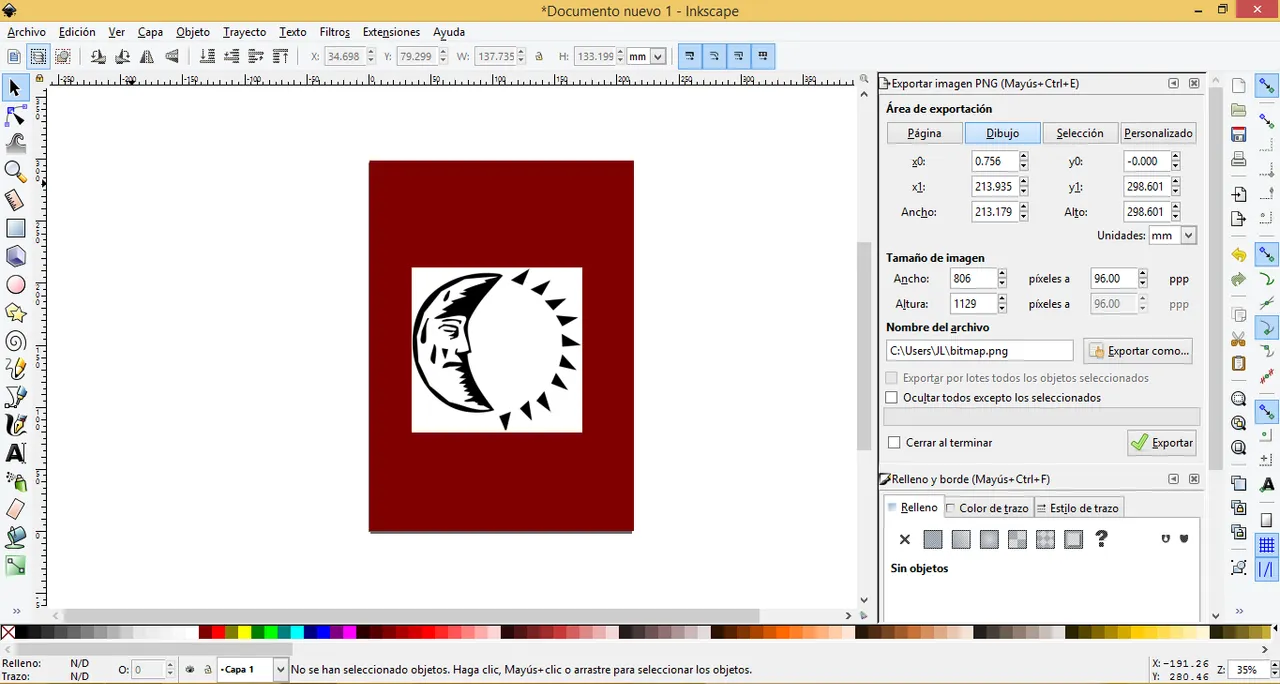The image size is (1280, 684).
Task: Select the 3D box tool
Action: [x=15, y=257]
